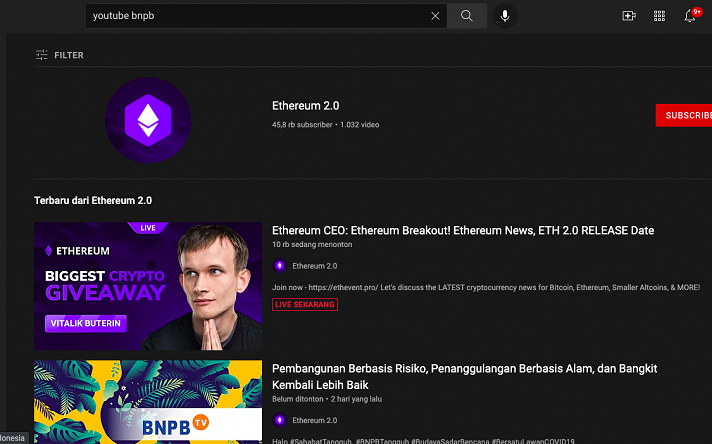Click small Ethereum channel icon under BNPB video

point(279,420)
